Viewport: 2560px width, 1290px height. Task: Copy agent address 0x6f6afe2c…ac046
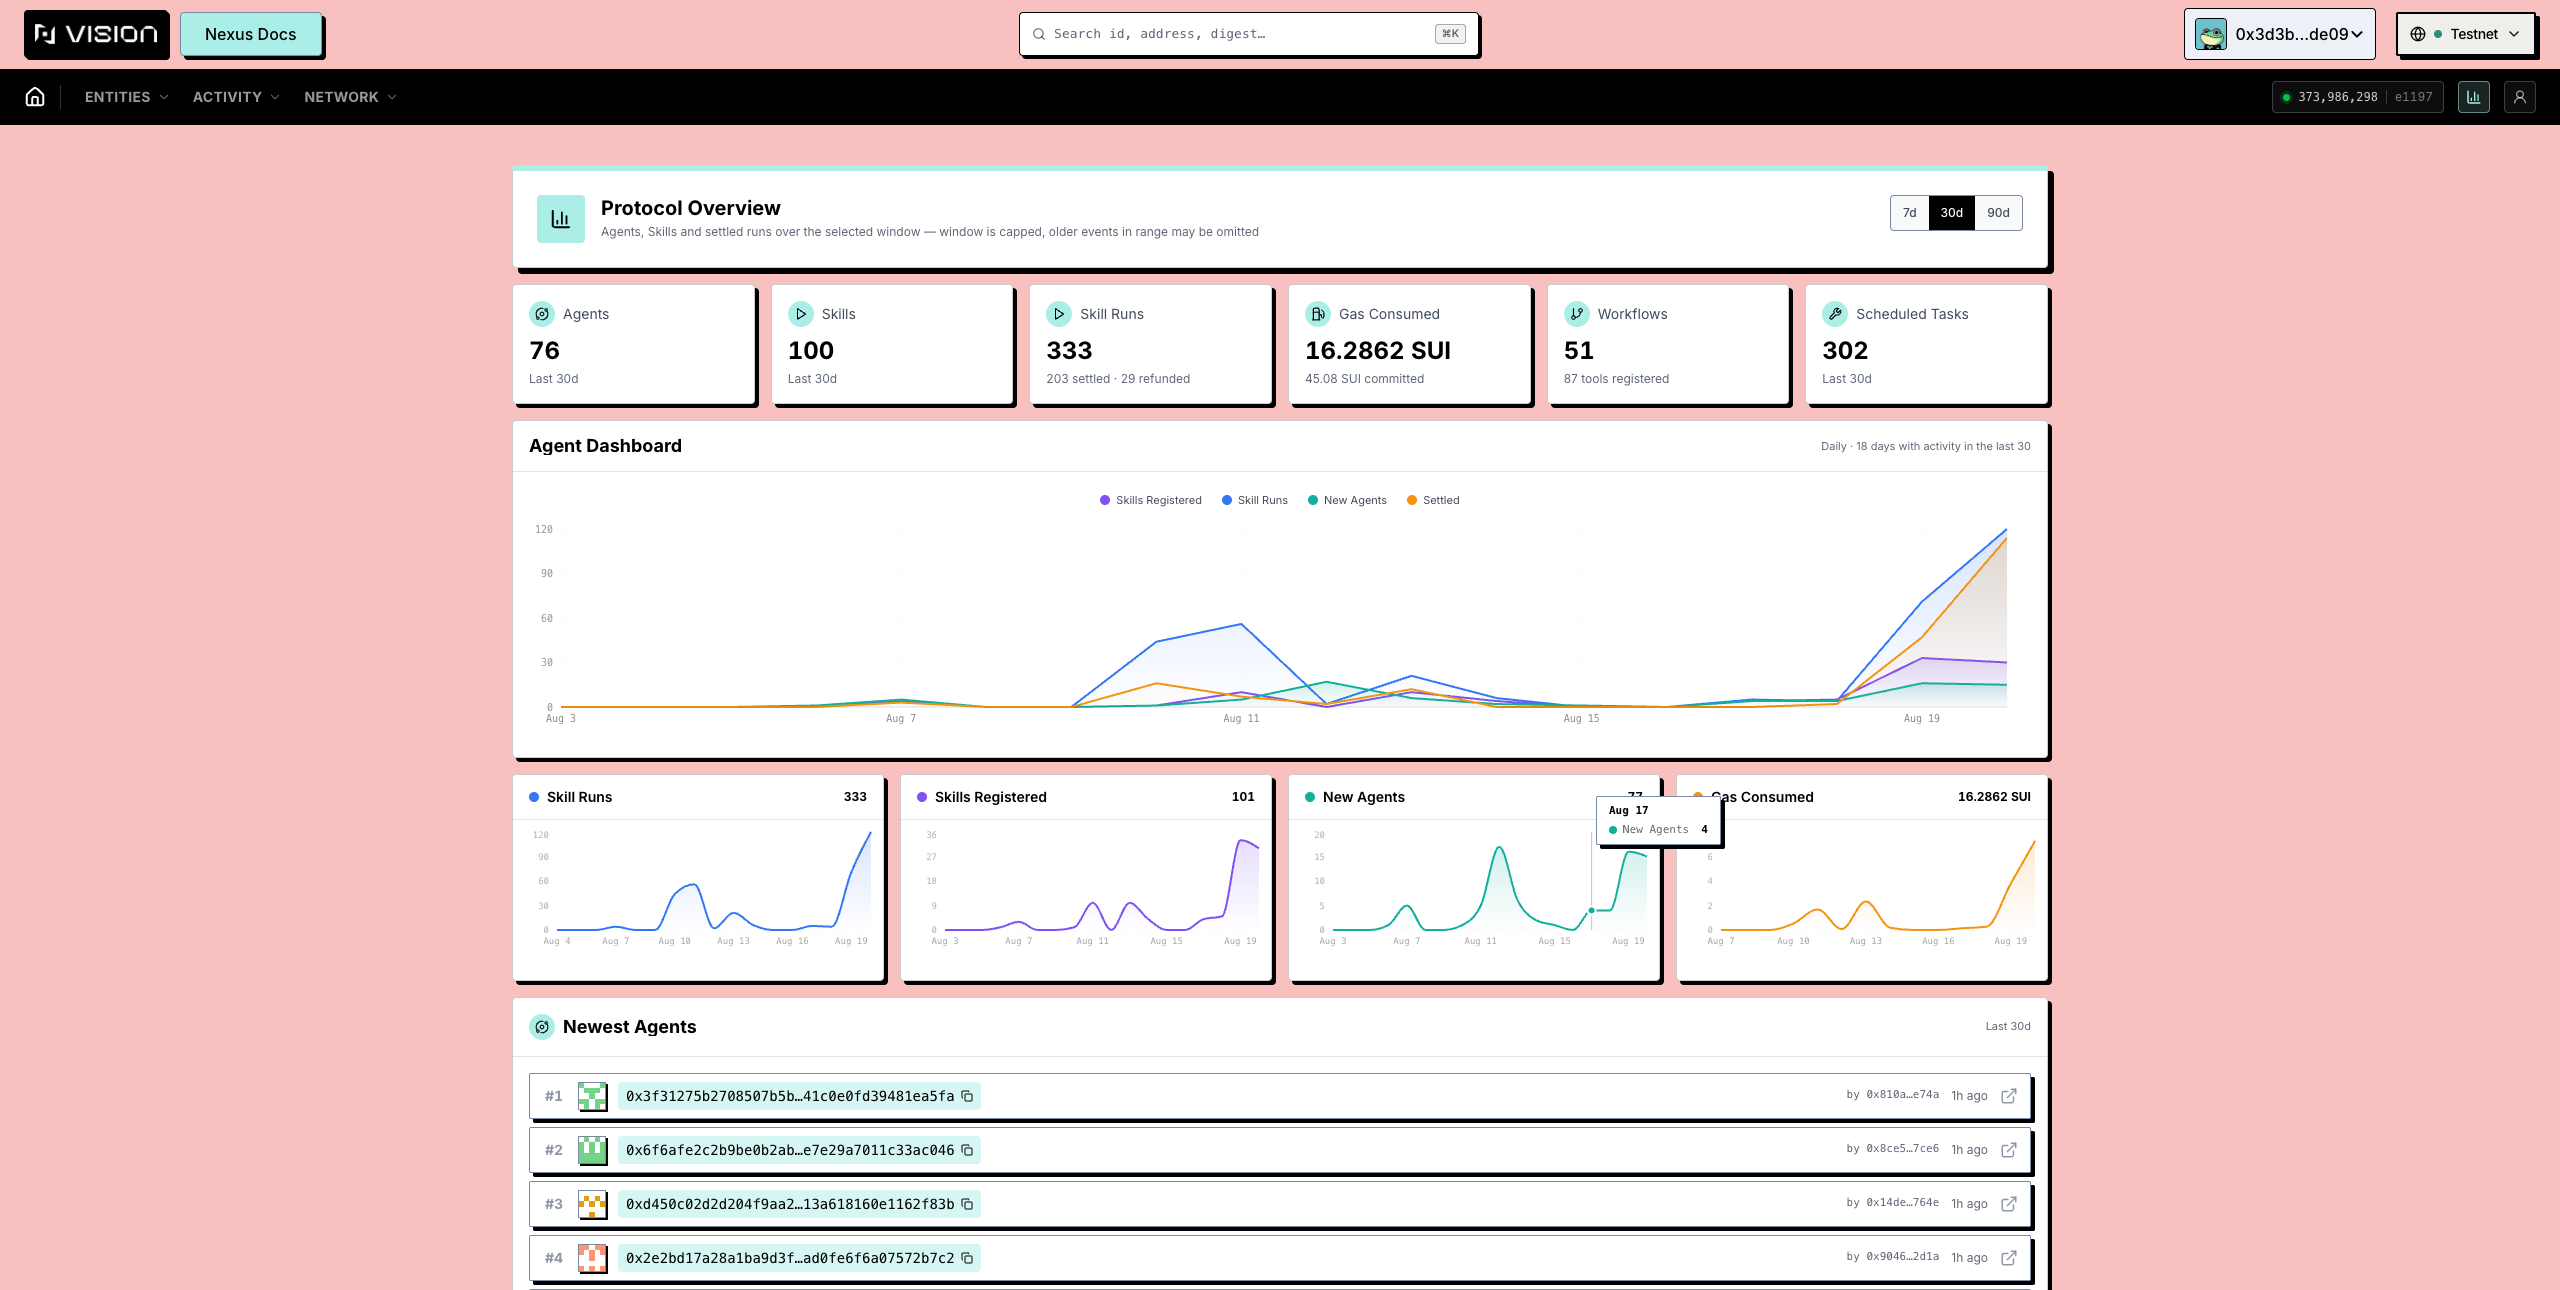tap(967, 1150)
